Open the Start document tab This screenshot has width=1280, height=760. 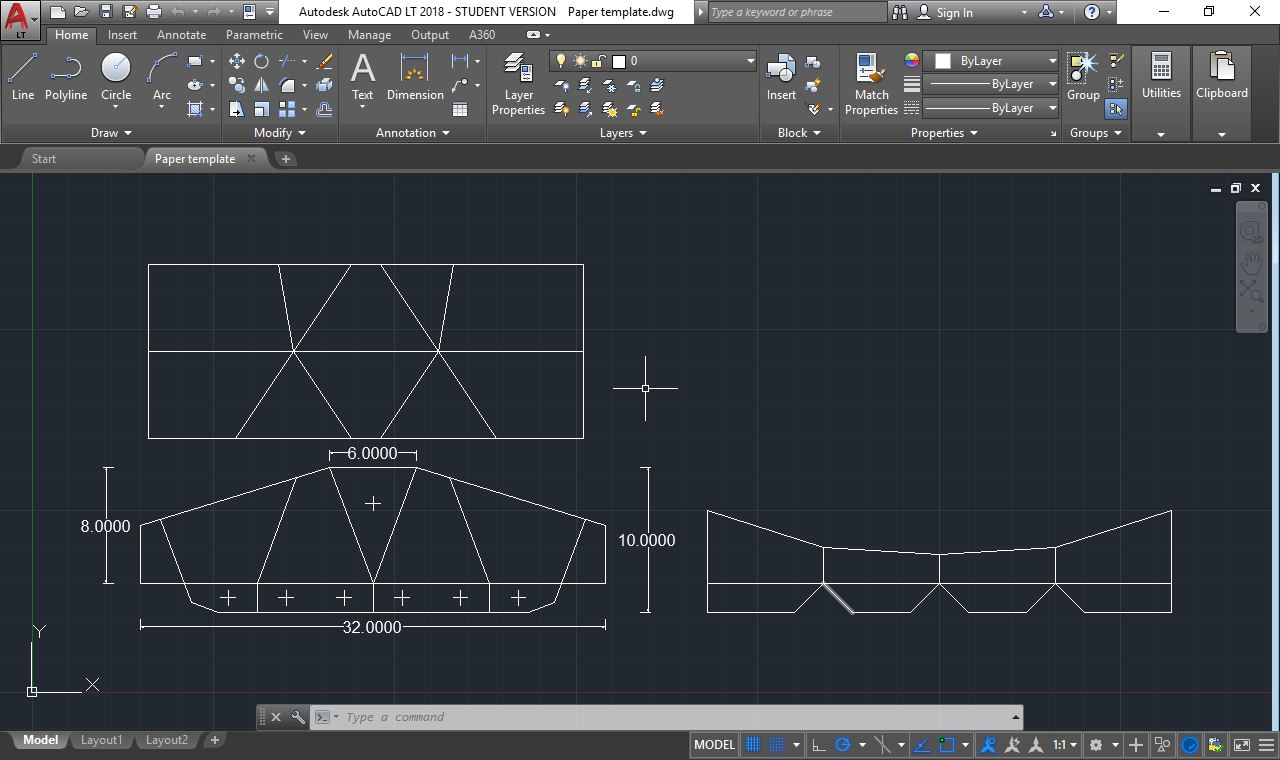click(44, 159)
